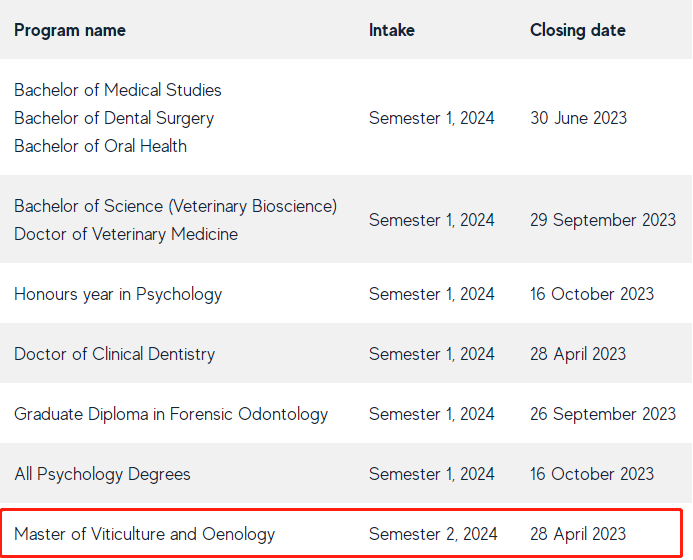Select Honours year in Psychology row

[118, 294]
